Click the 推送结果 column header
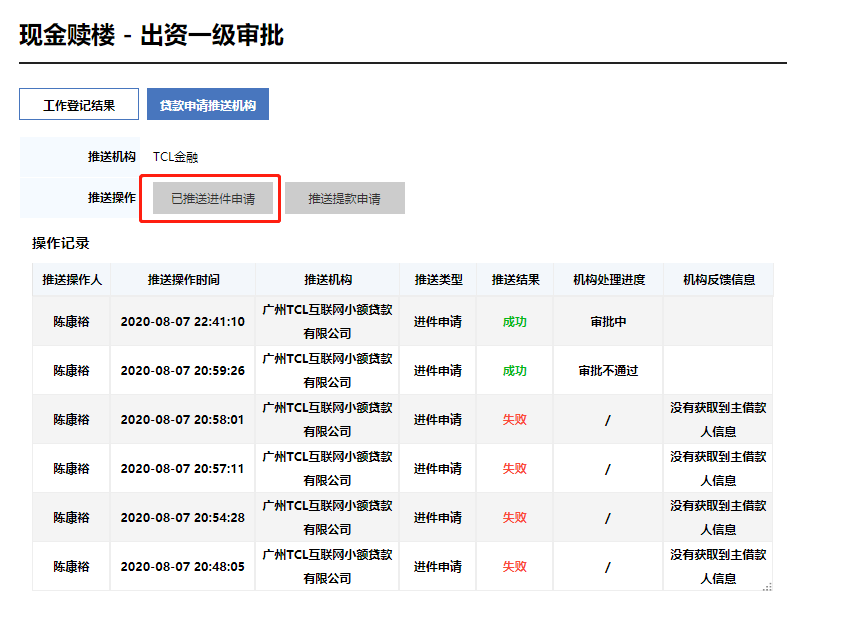Viewport: 841px width, 617px height. 515,280
